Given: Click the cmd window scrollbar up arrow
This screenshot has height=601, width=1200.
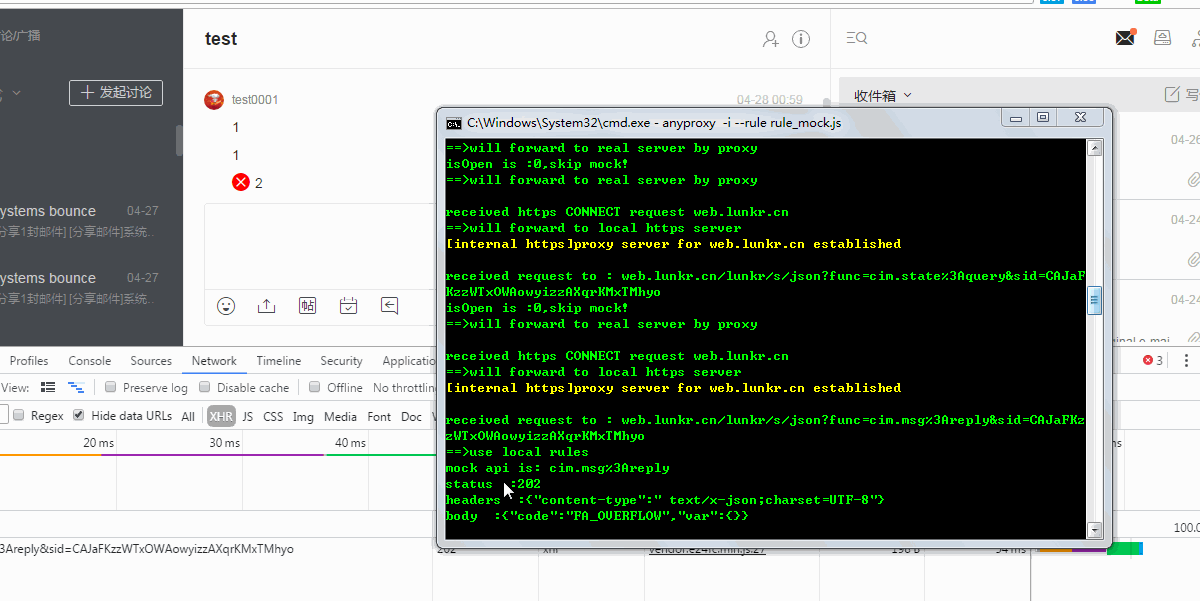Looking at the screenshot, I should point(1095,148).
